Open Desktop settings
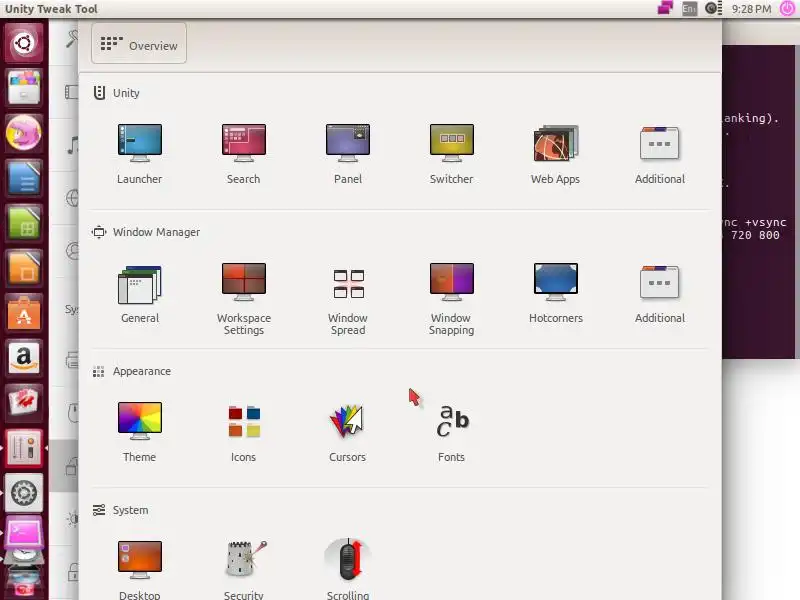800x600 pixels. (139, 569)
